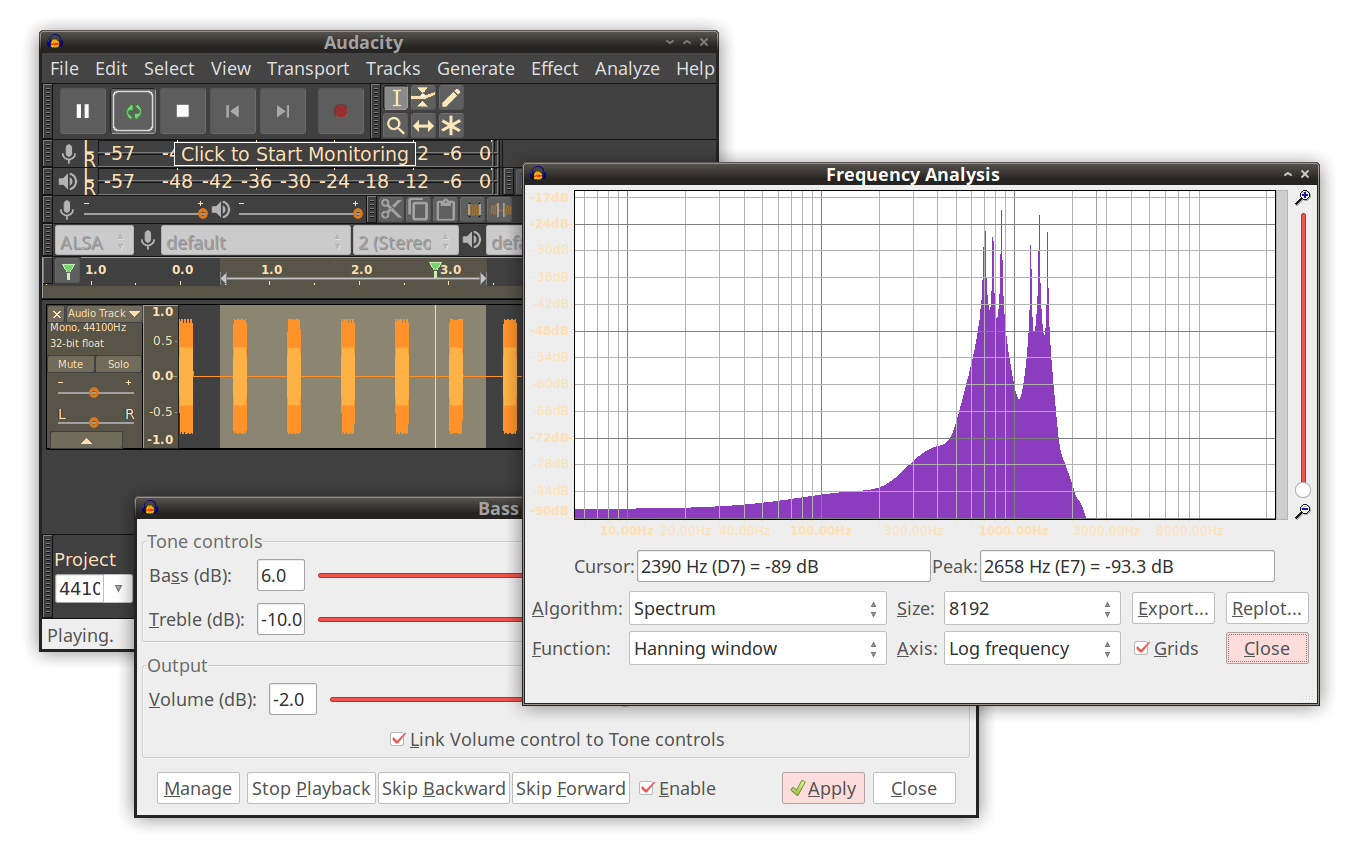Choose the Draw tool (pencil icon)
The image size is (1356, 849).
pos(450,97)
